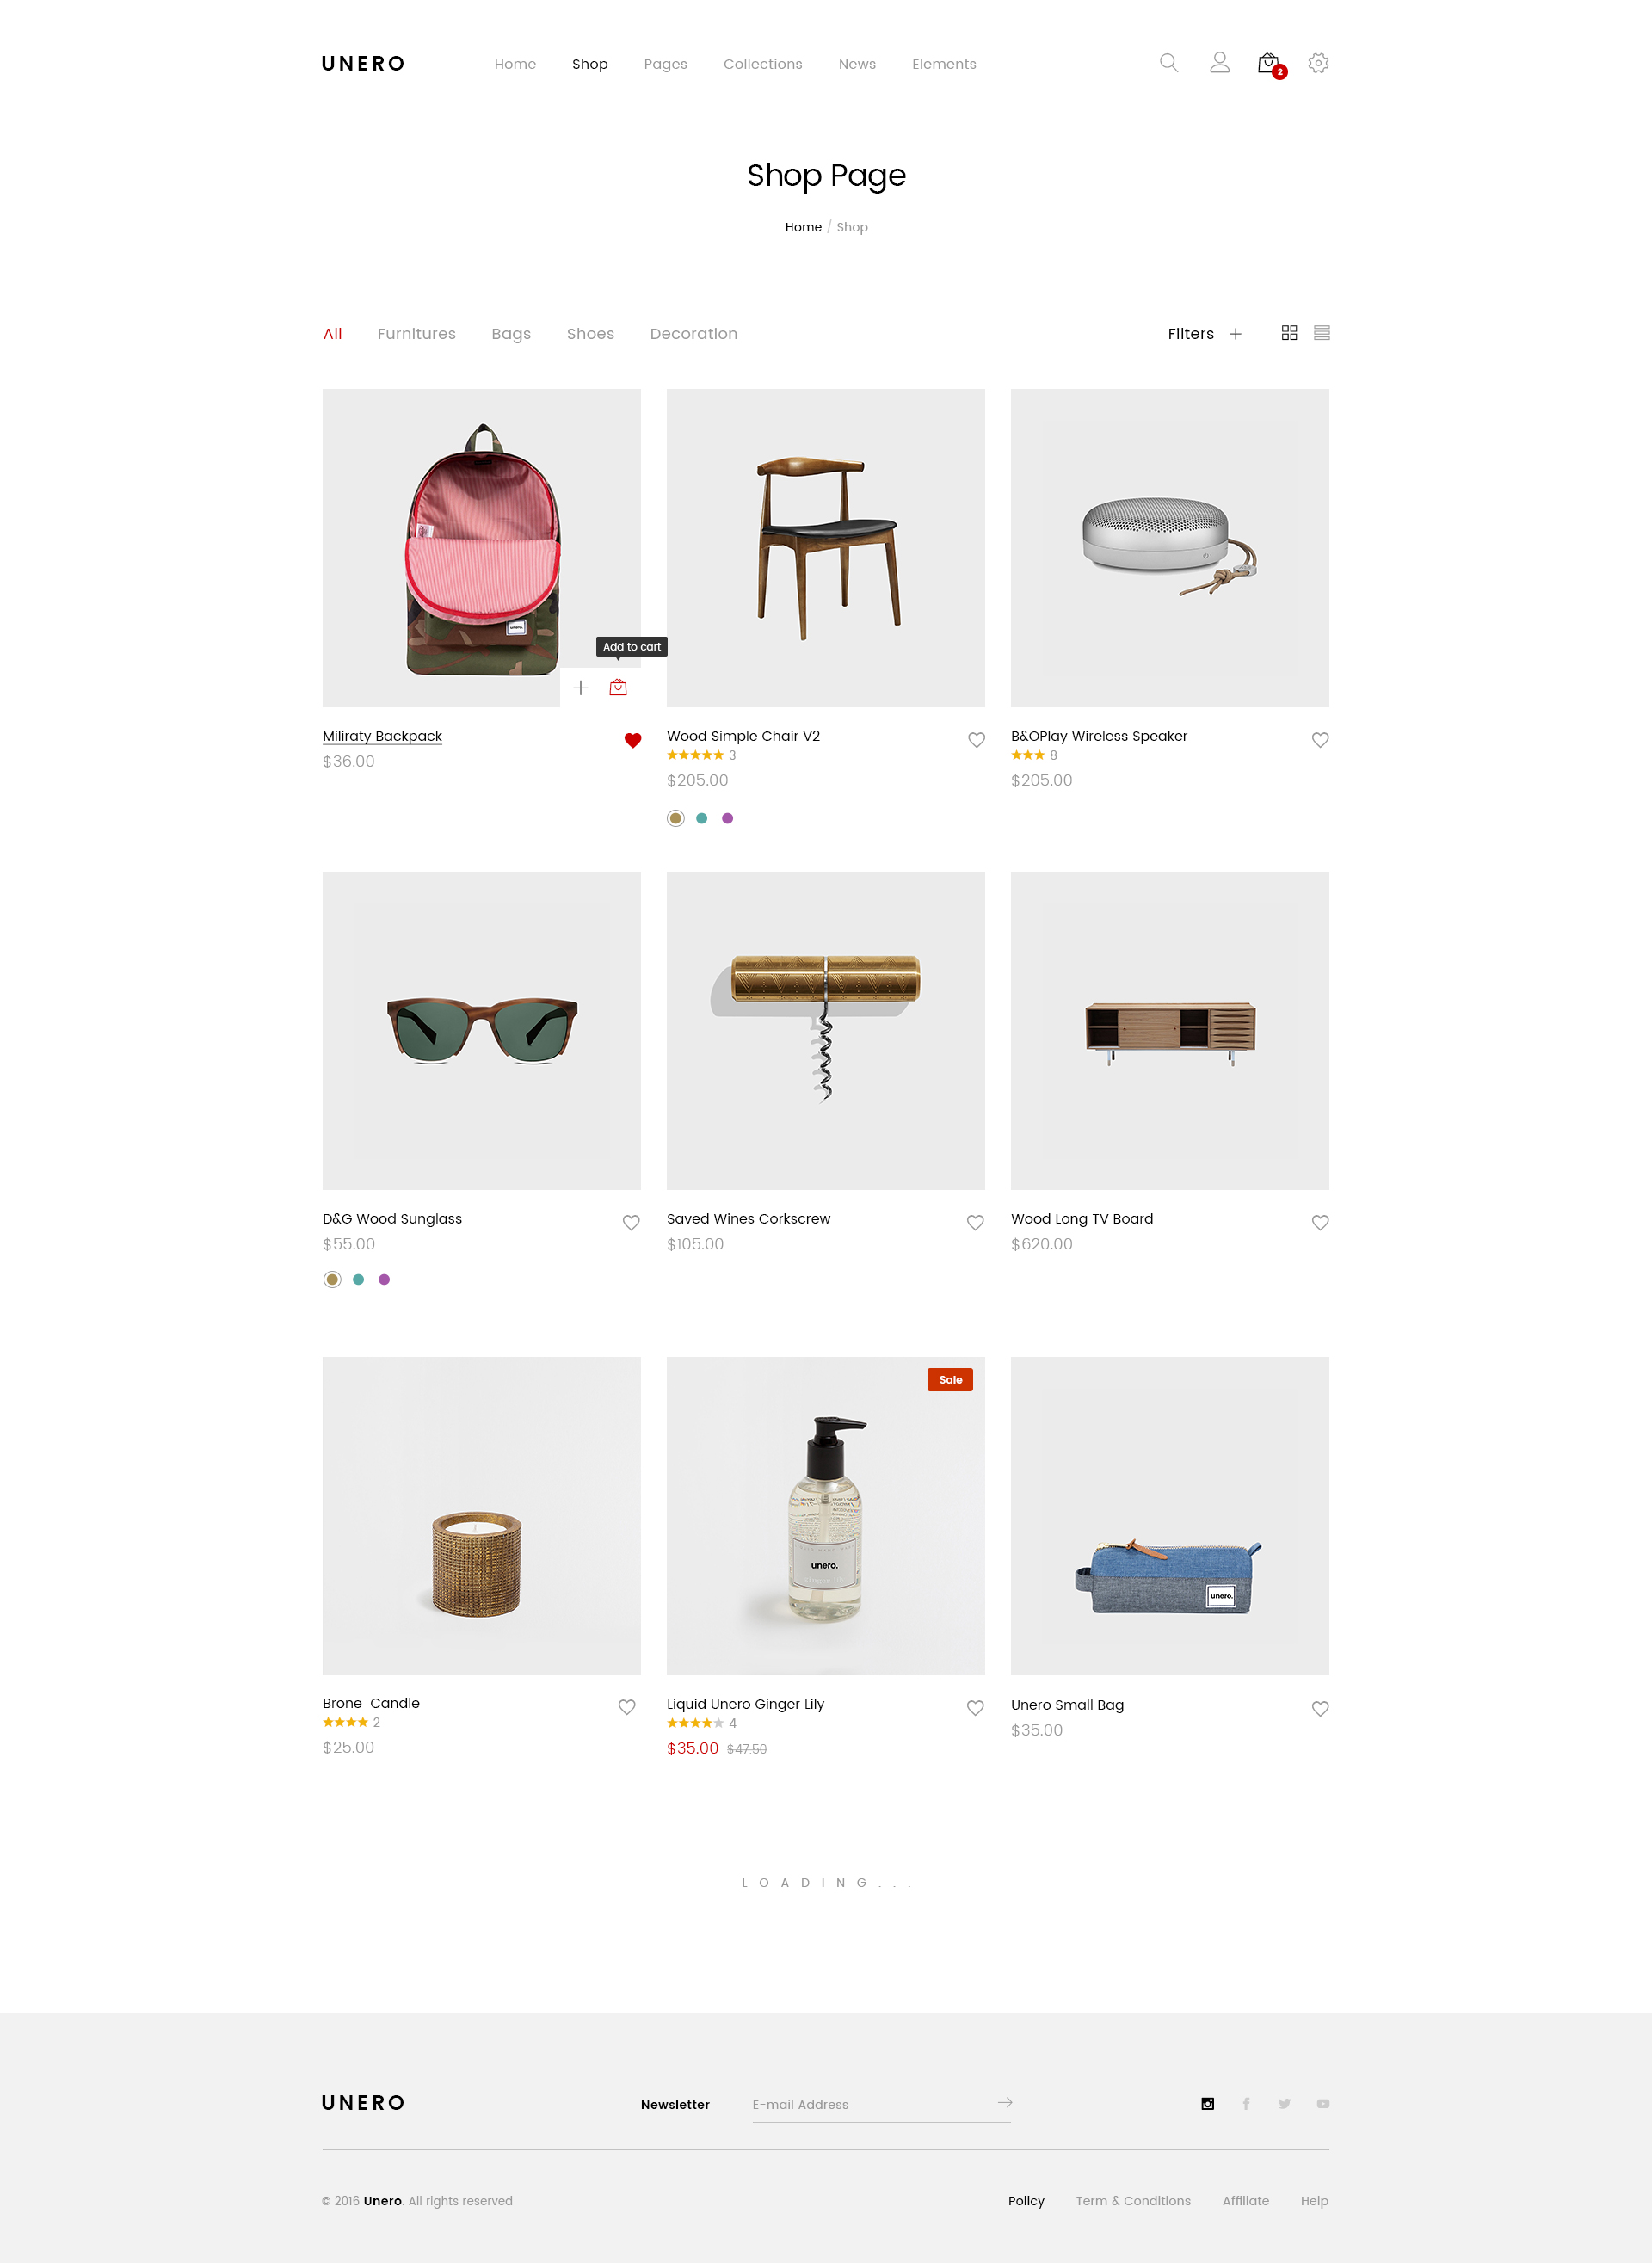Switch to grid view layout
Viewport: 1652px width, 2263px height.
pos(1289,333)
